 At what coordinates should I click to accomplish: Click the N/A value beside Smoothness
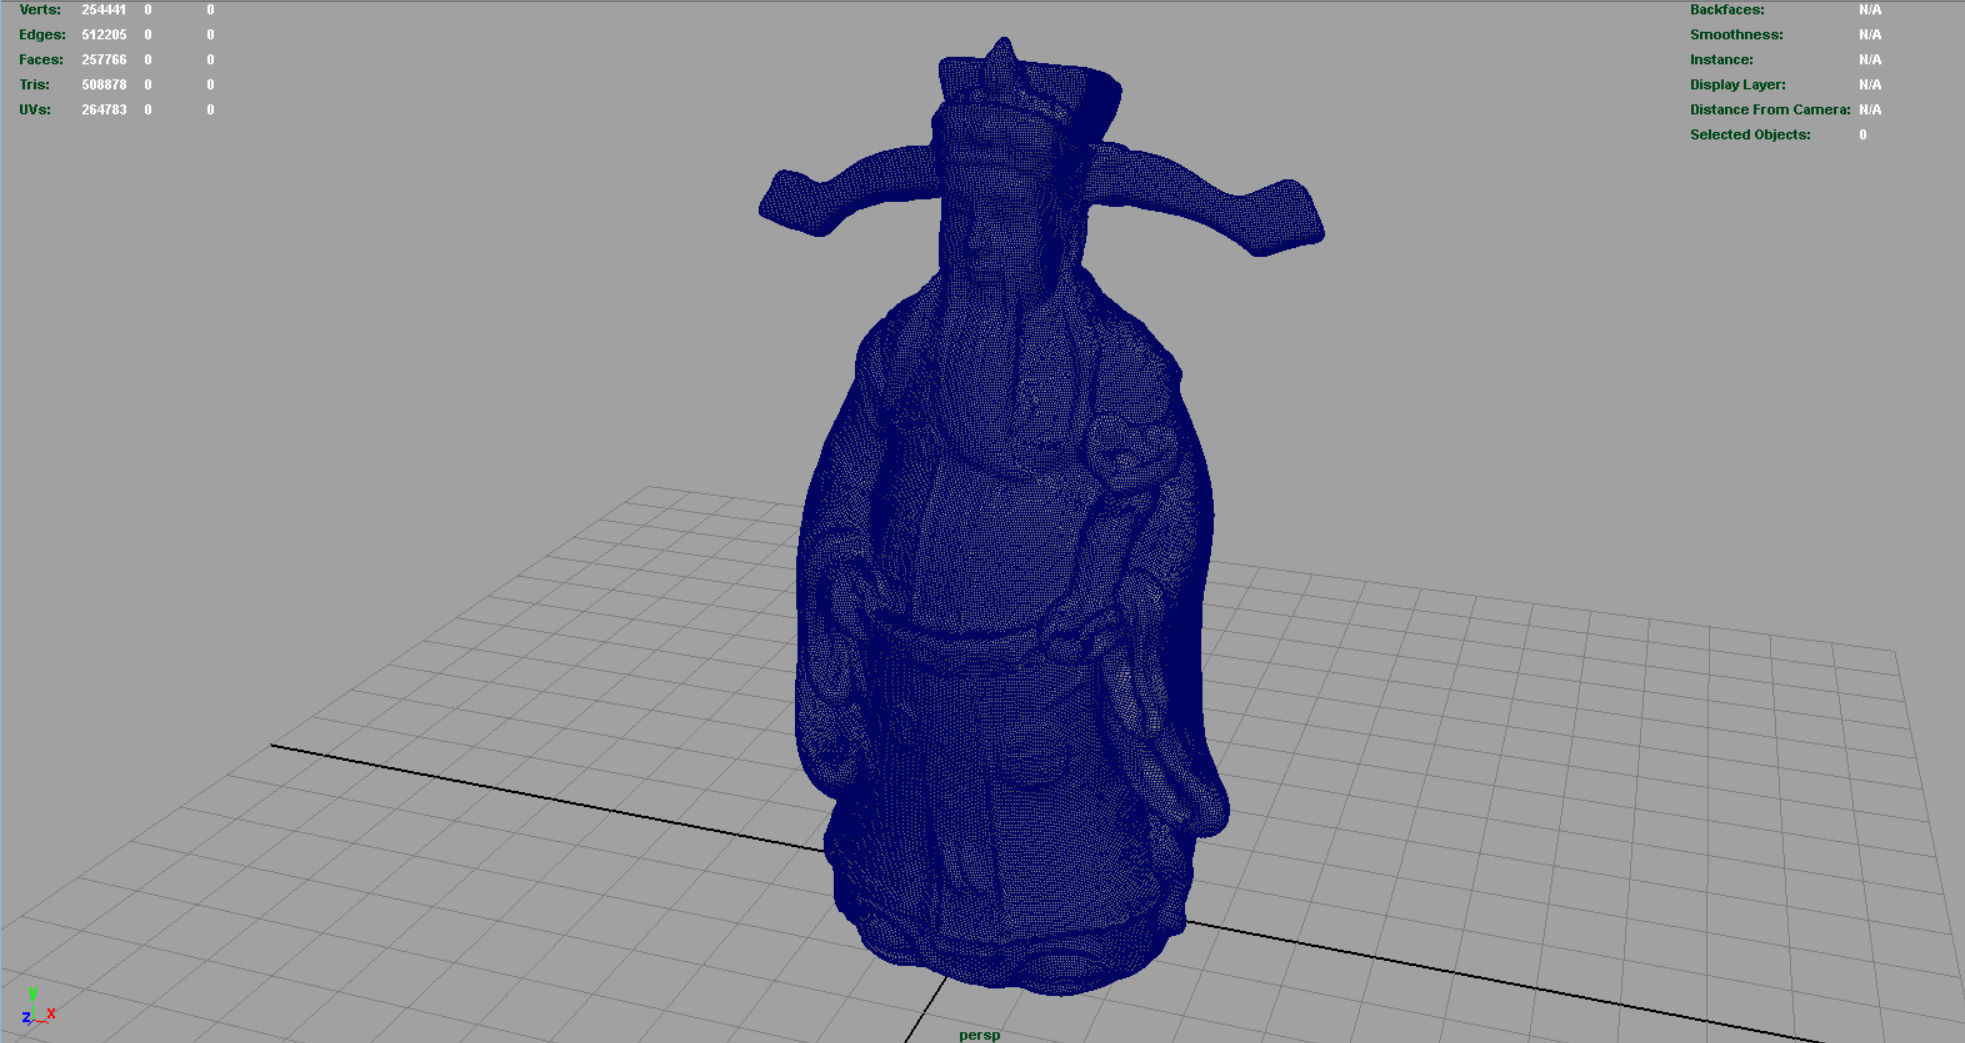coord(1870,35)
